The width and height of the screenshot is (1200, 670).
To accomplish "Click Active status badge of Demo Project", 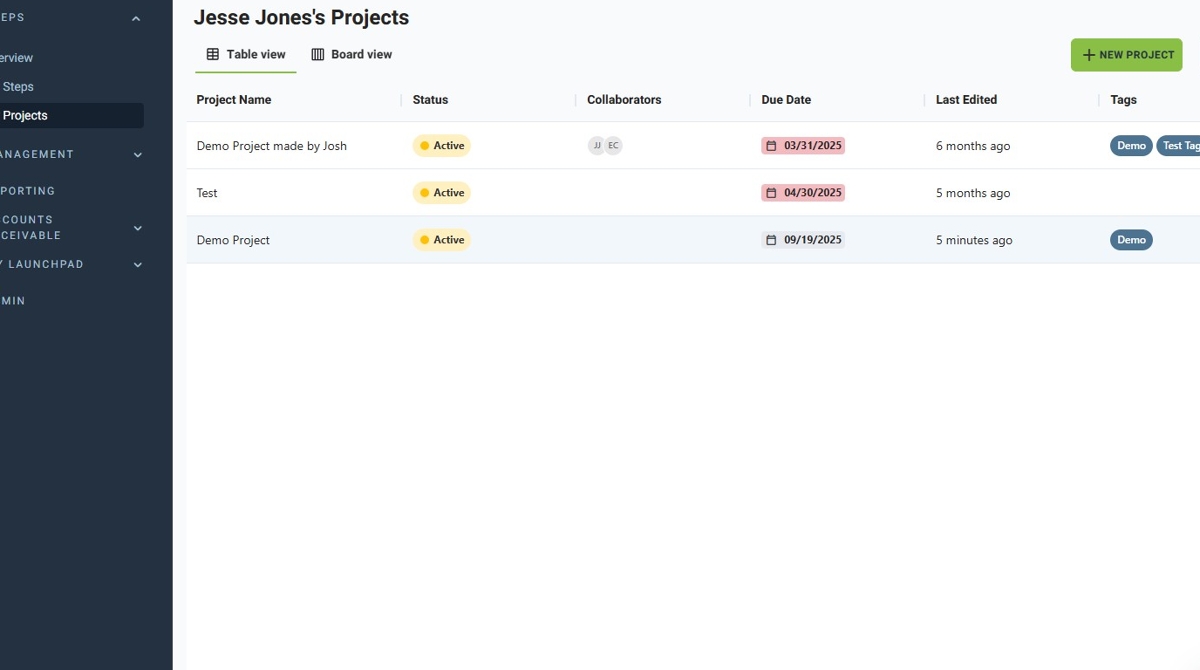I will tap(442, 240).
